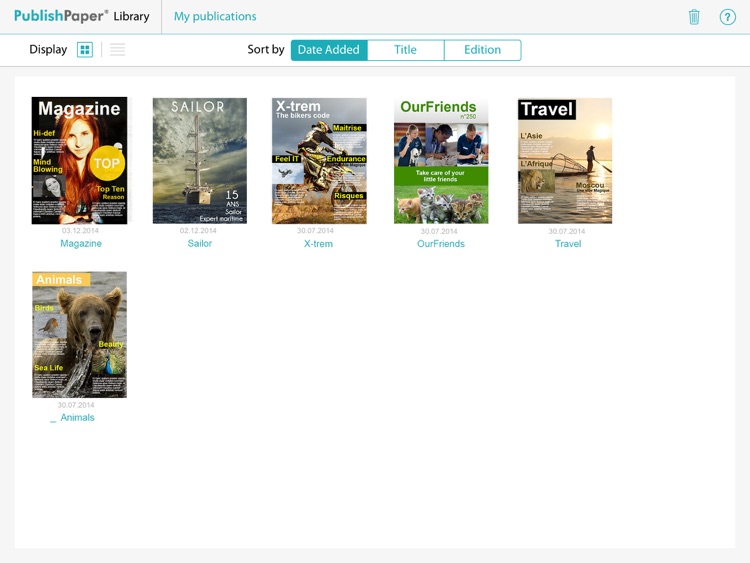Select the date 30.07.2014 under OurFriends
This screenshot has height=563, width=750.
[439, 231]
